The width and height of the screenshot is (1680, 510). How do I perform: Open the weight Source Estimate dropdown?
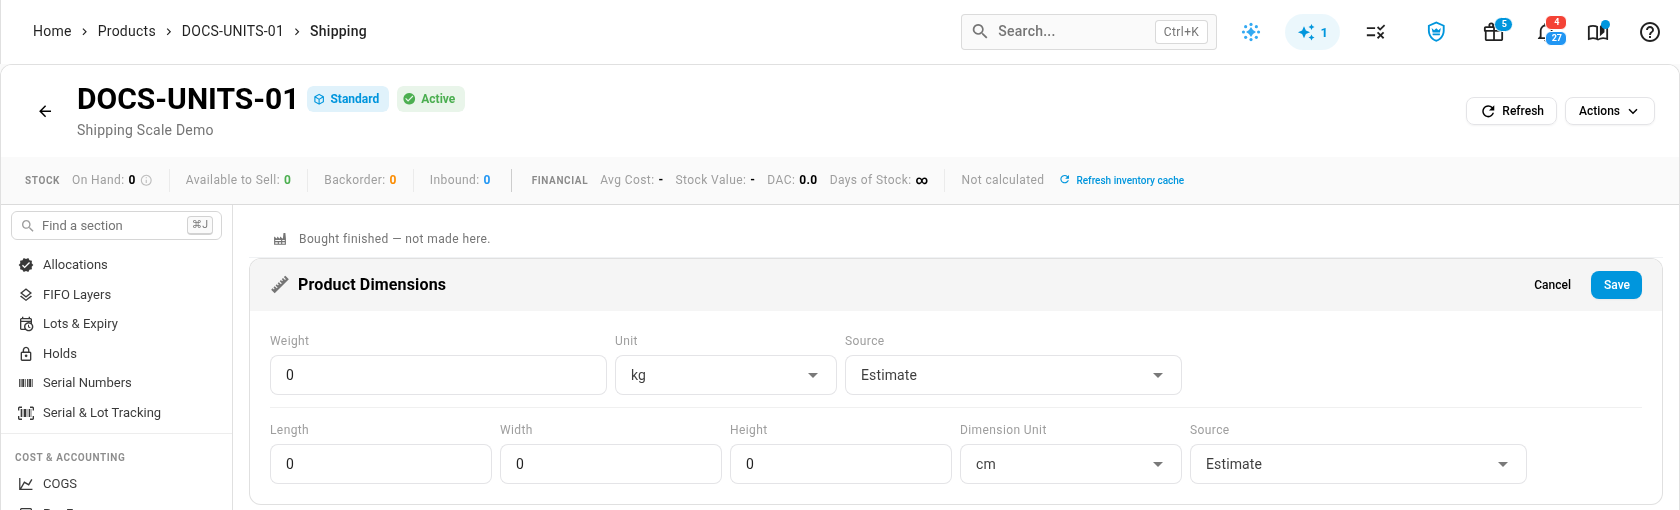pos(1013,375)
